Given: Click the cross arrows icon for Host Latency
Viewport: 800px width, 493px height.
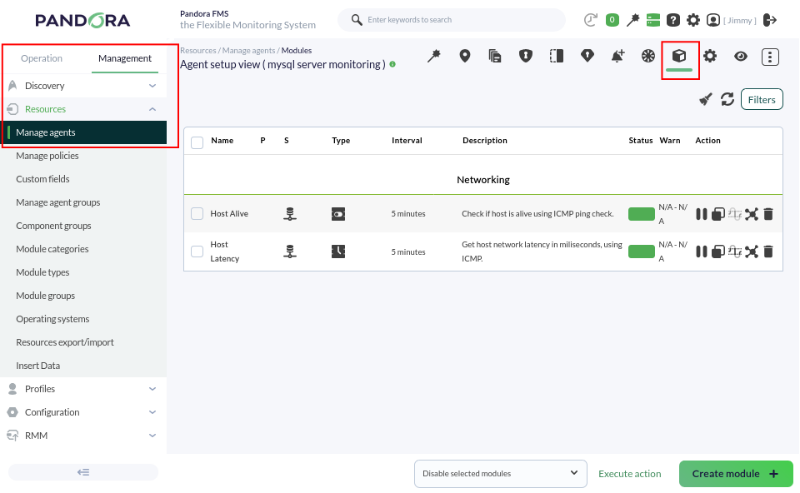Looking at the screenshot, I should click(751, 251).
